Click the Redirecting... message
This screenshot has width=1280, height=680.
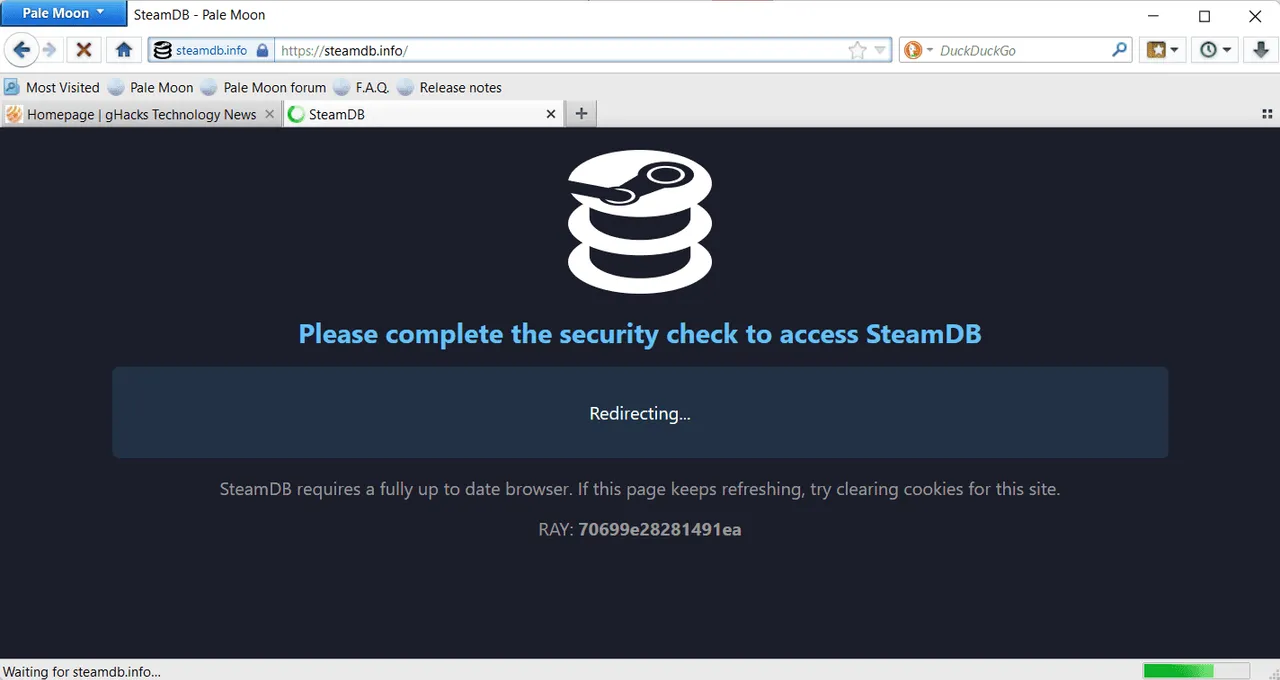[x=640, y=413]
